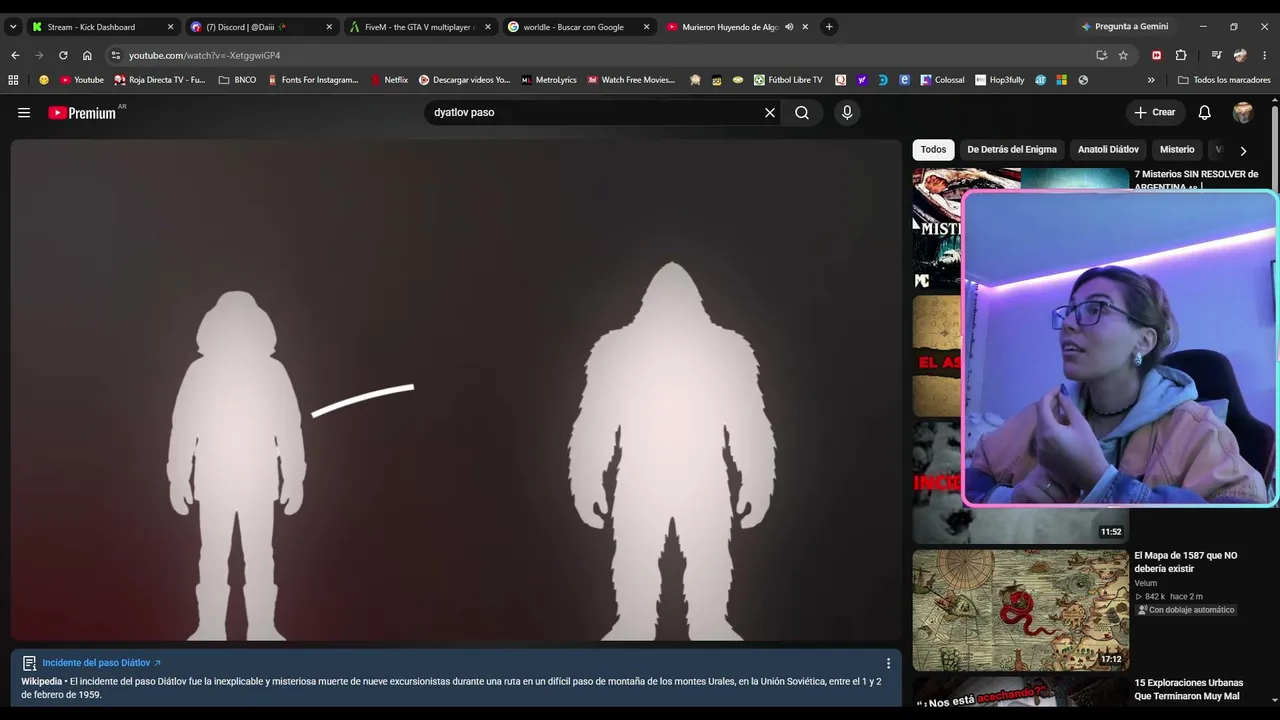The height and width of the screenshot is (720, 1280).
Task: Install or cast using the screen icon in address bar
Action: [x=1101, y=55]
